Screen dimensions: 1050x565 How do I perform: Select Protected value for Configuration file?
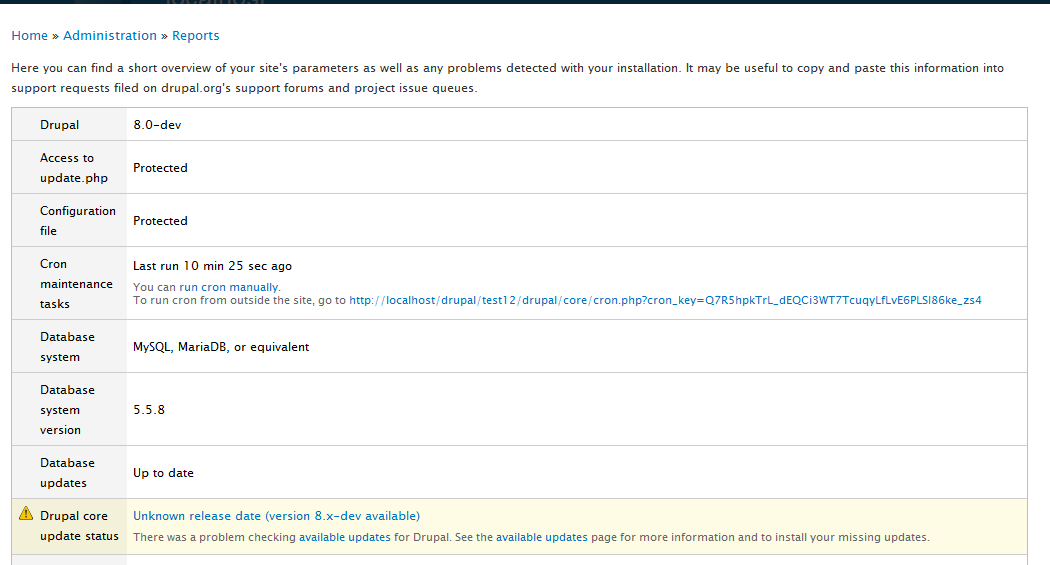[x=160, y=221]
